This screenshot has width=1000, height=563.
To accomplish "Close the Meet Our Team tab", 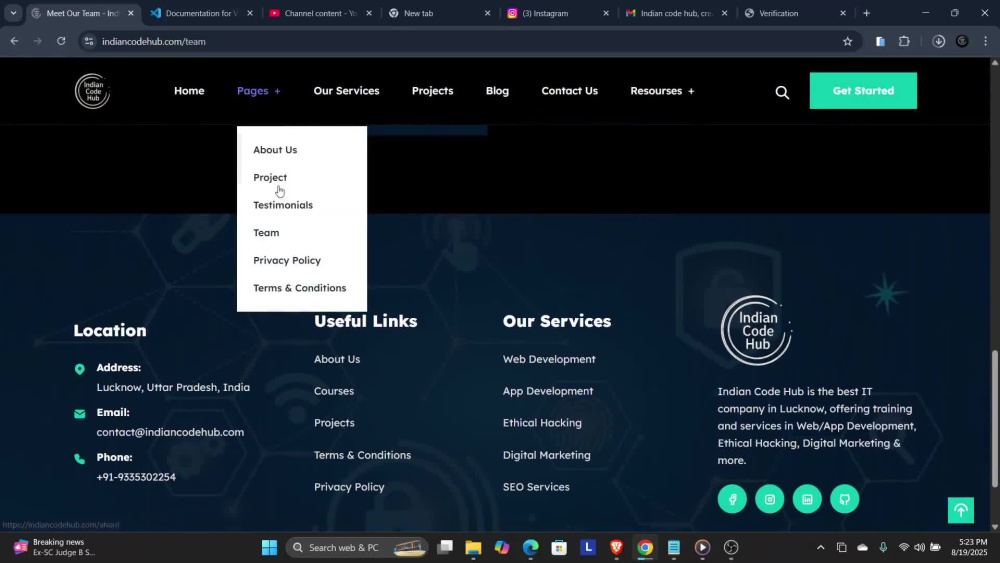I will click(131, 13).
